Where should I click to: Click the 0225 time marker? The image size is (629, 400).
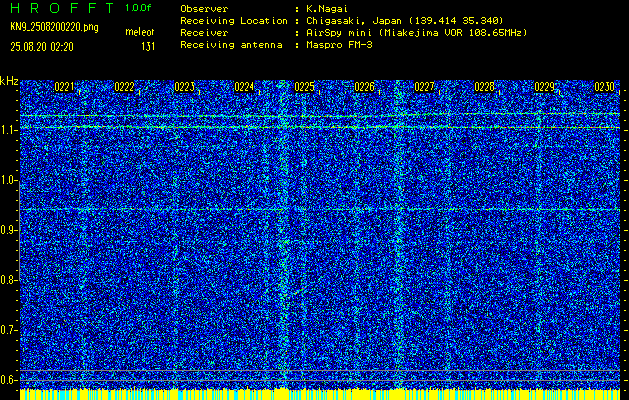304,87
